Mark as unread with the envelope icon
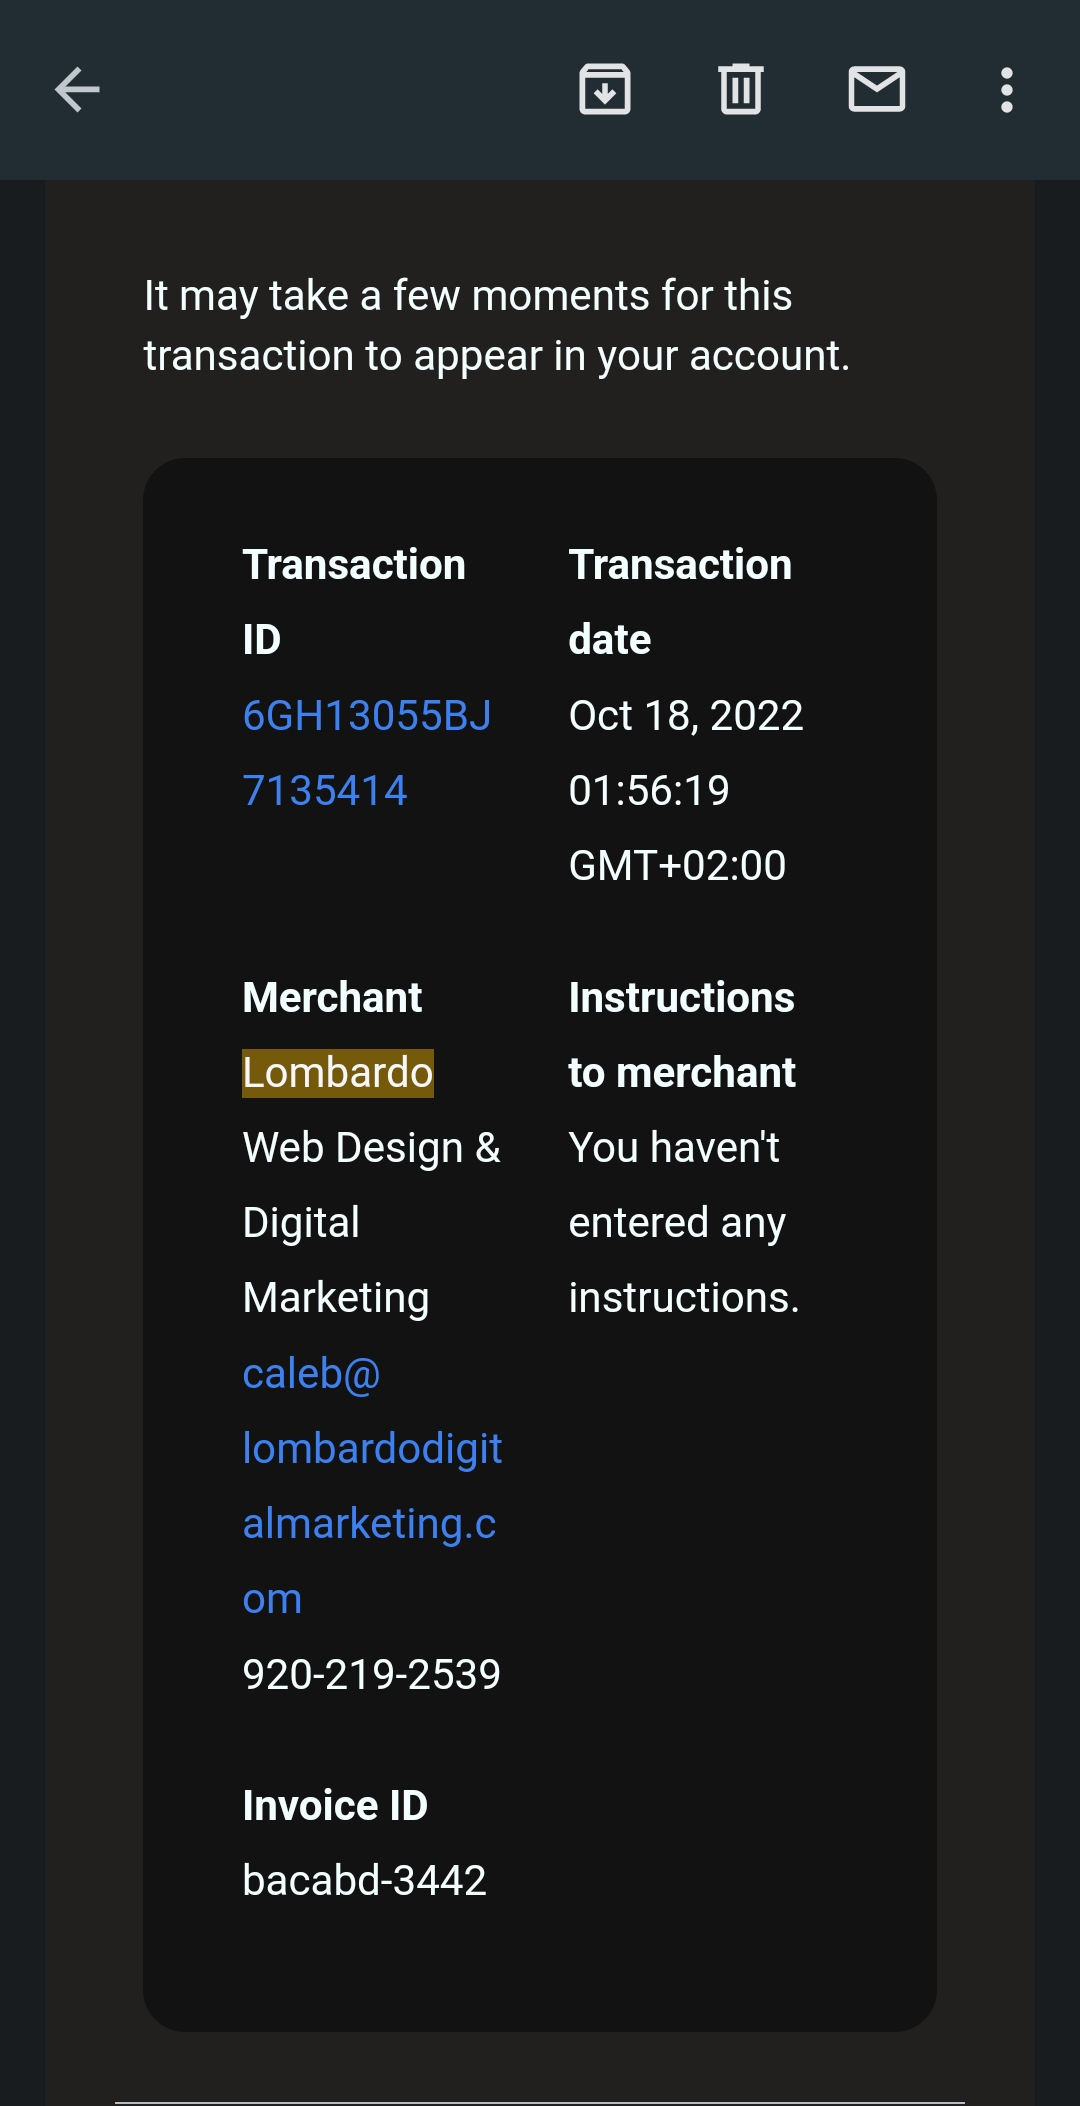 (x=877, y=90)
